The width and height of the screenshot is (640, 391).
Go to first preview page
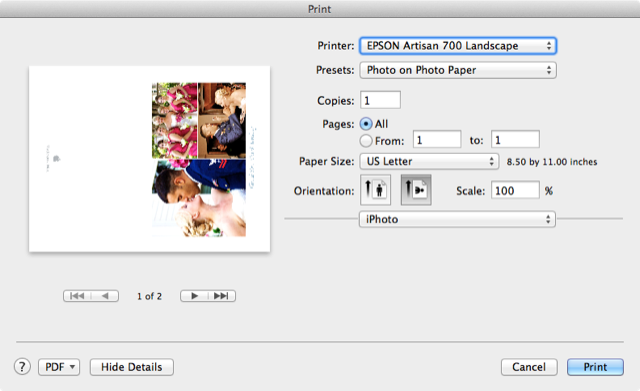77,296
